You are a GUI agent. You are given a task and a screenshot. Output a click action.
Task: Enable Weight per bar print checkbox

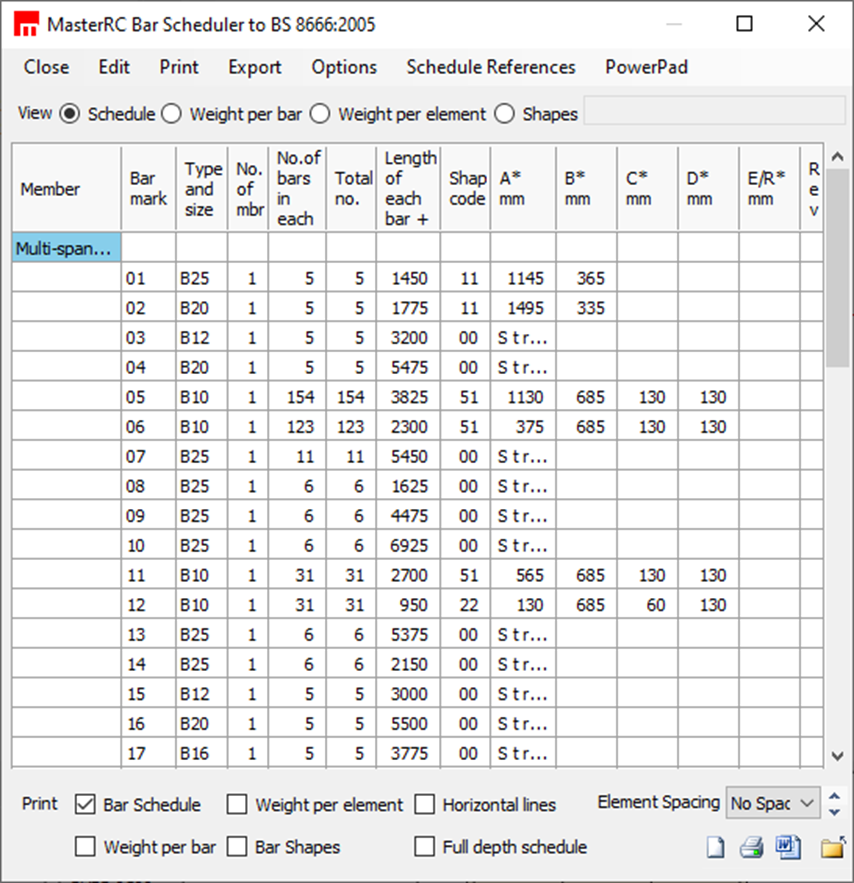(x=85, y=846)
